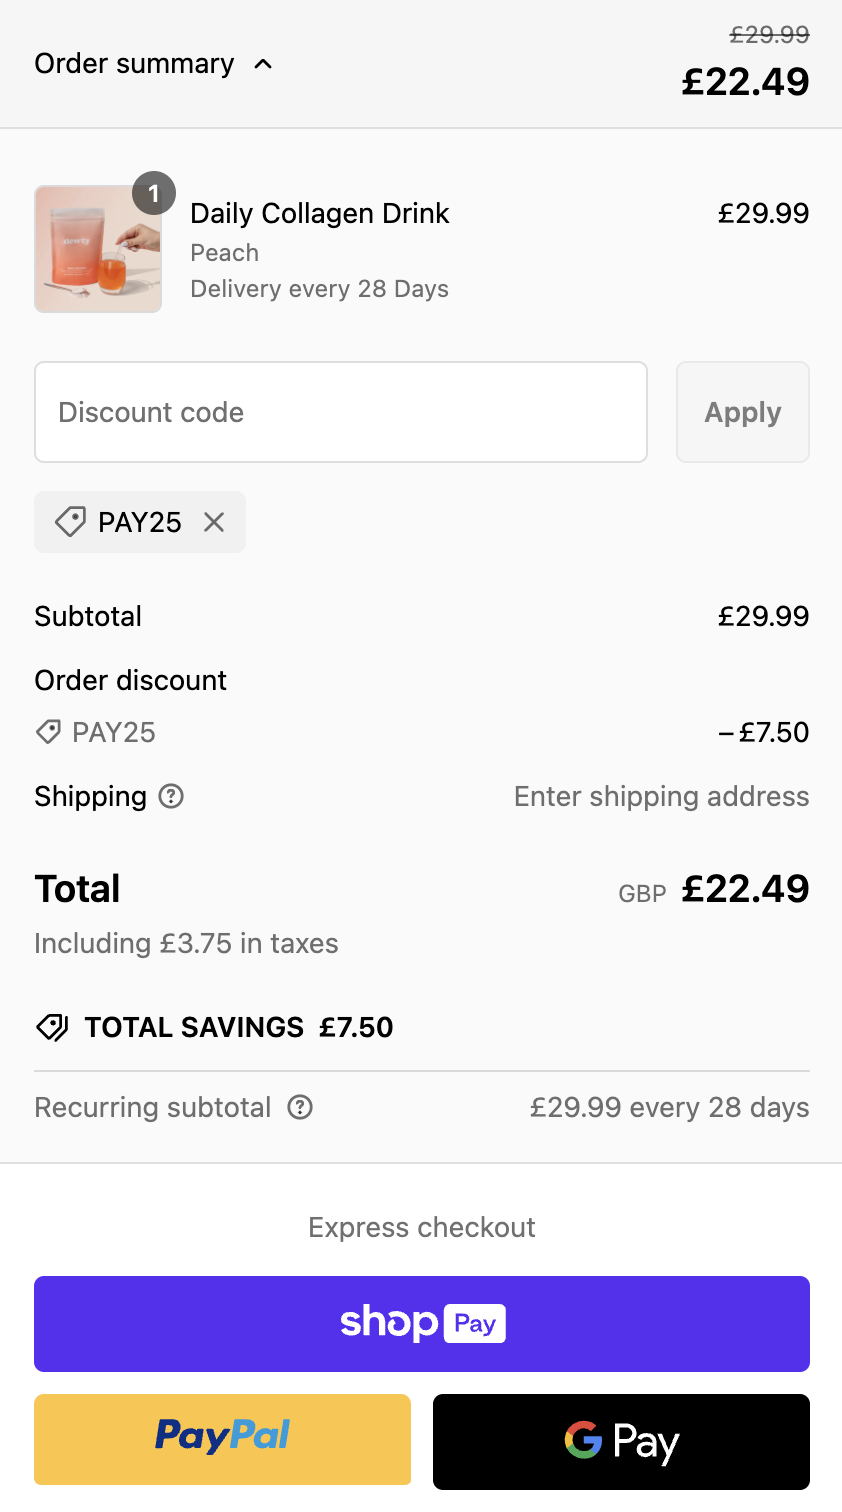
Task: Remove the PAY25 discount code
Action: pos(214,522)
